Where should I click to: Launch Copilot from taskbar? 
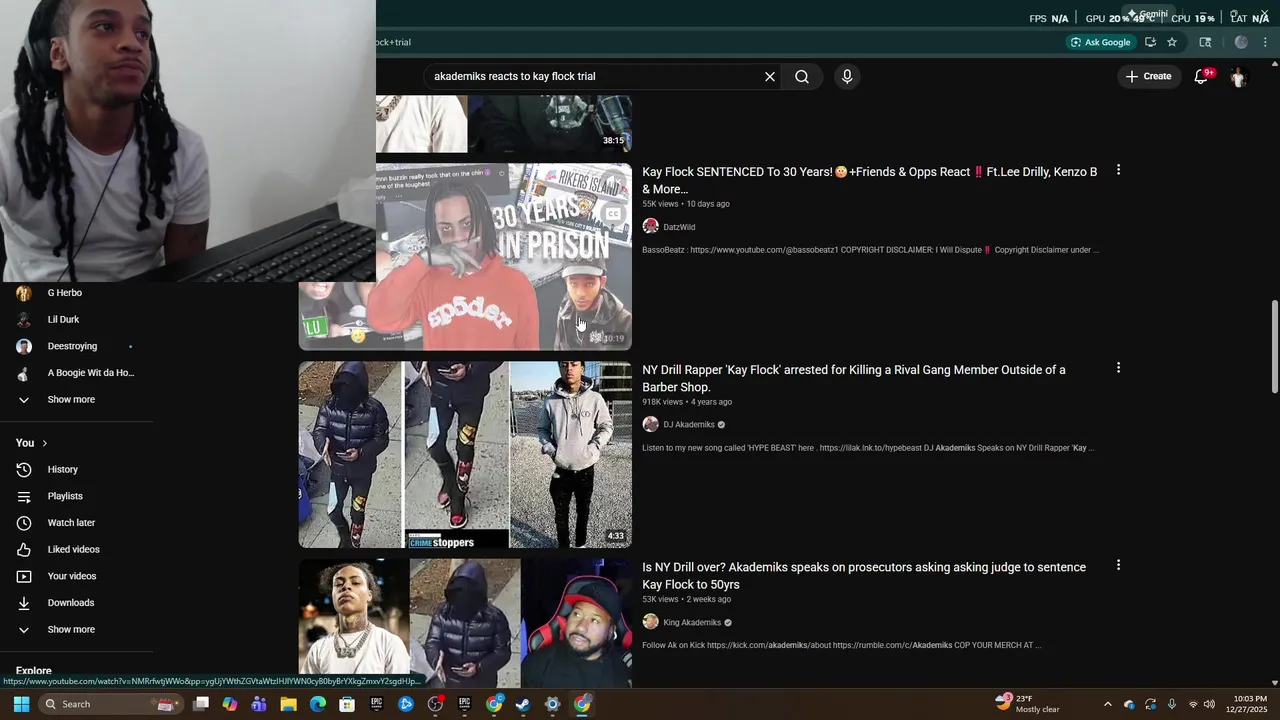point(230,704)
